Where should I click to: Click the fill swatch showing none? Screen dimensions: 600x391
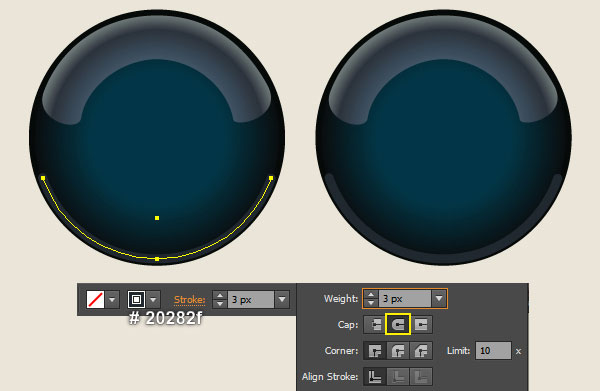[95, 299]
